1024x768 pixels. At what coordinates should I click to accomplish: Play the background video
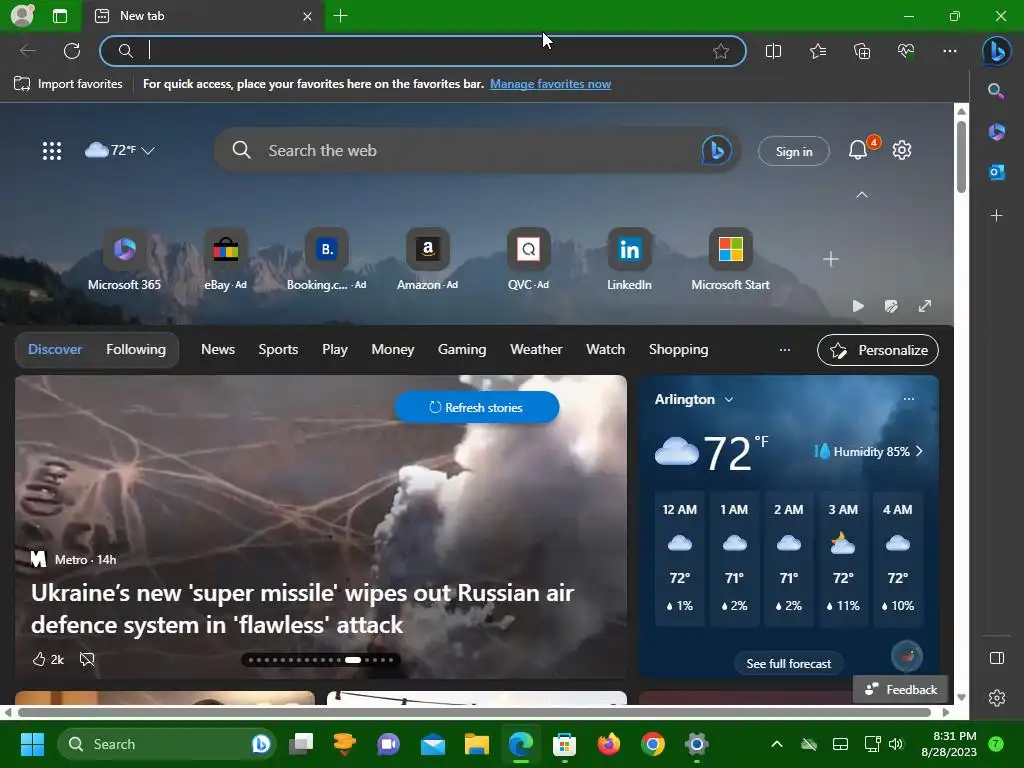click(858, 306)
